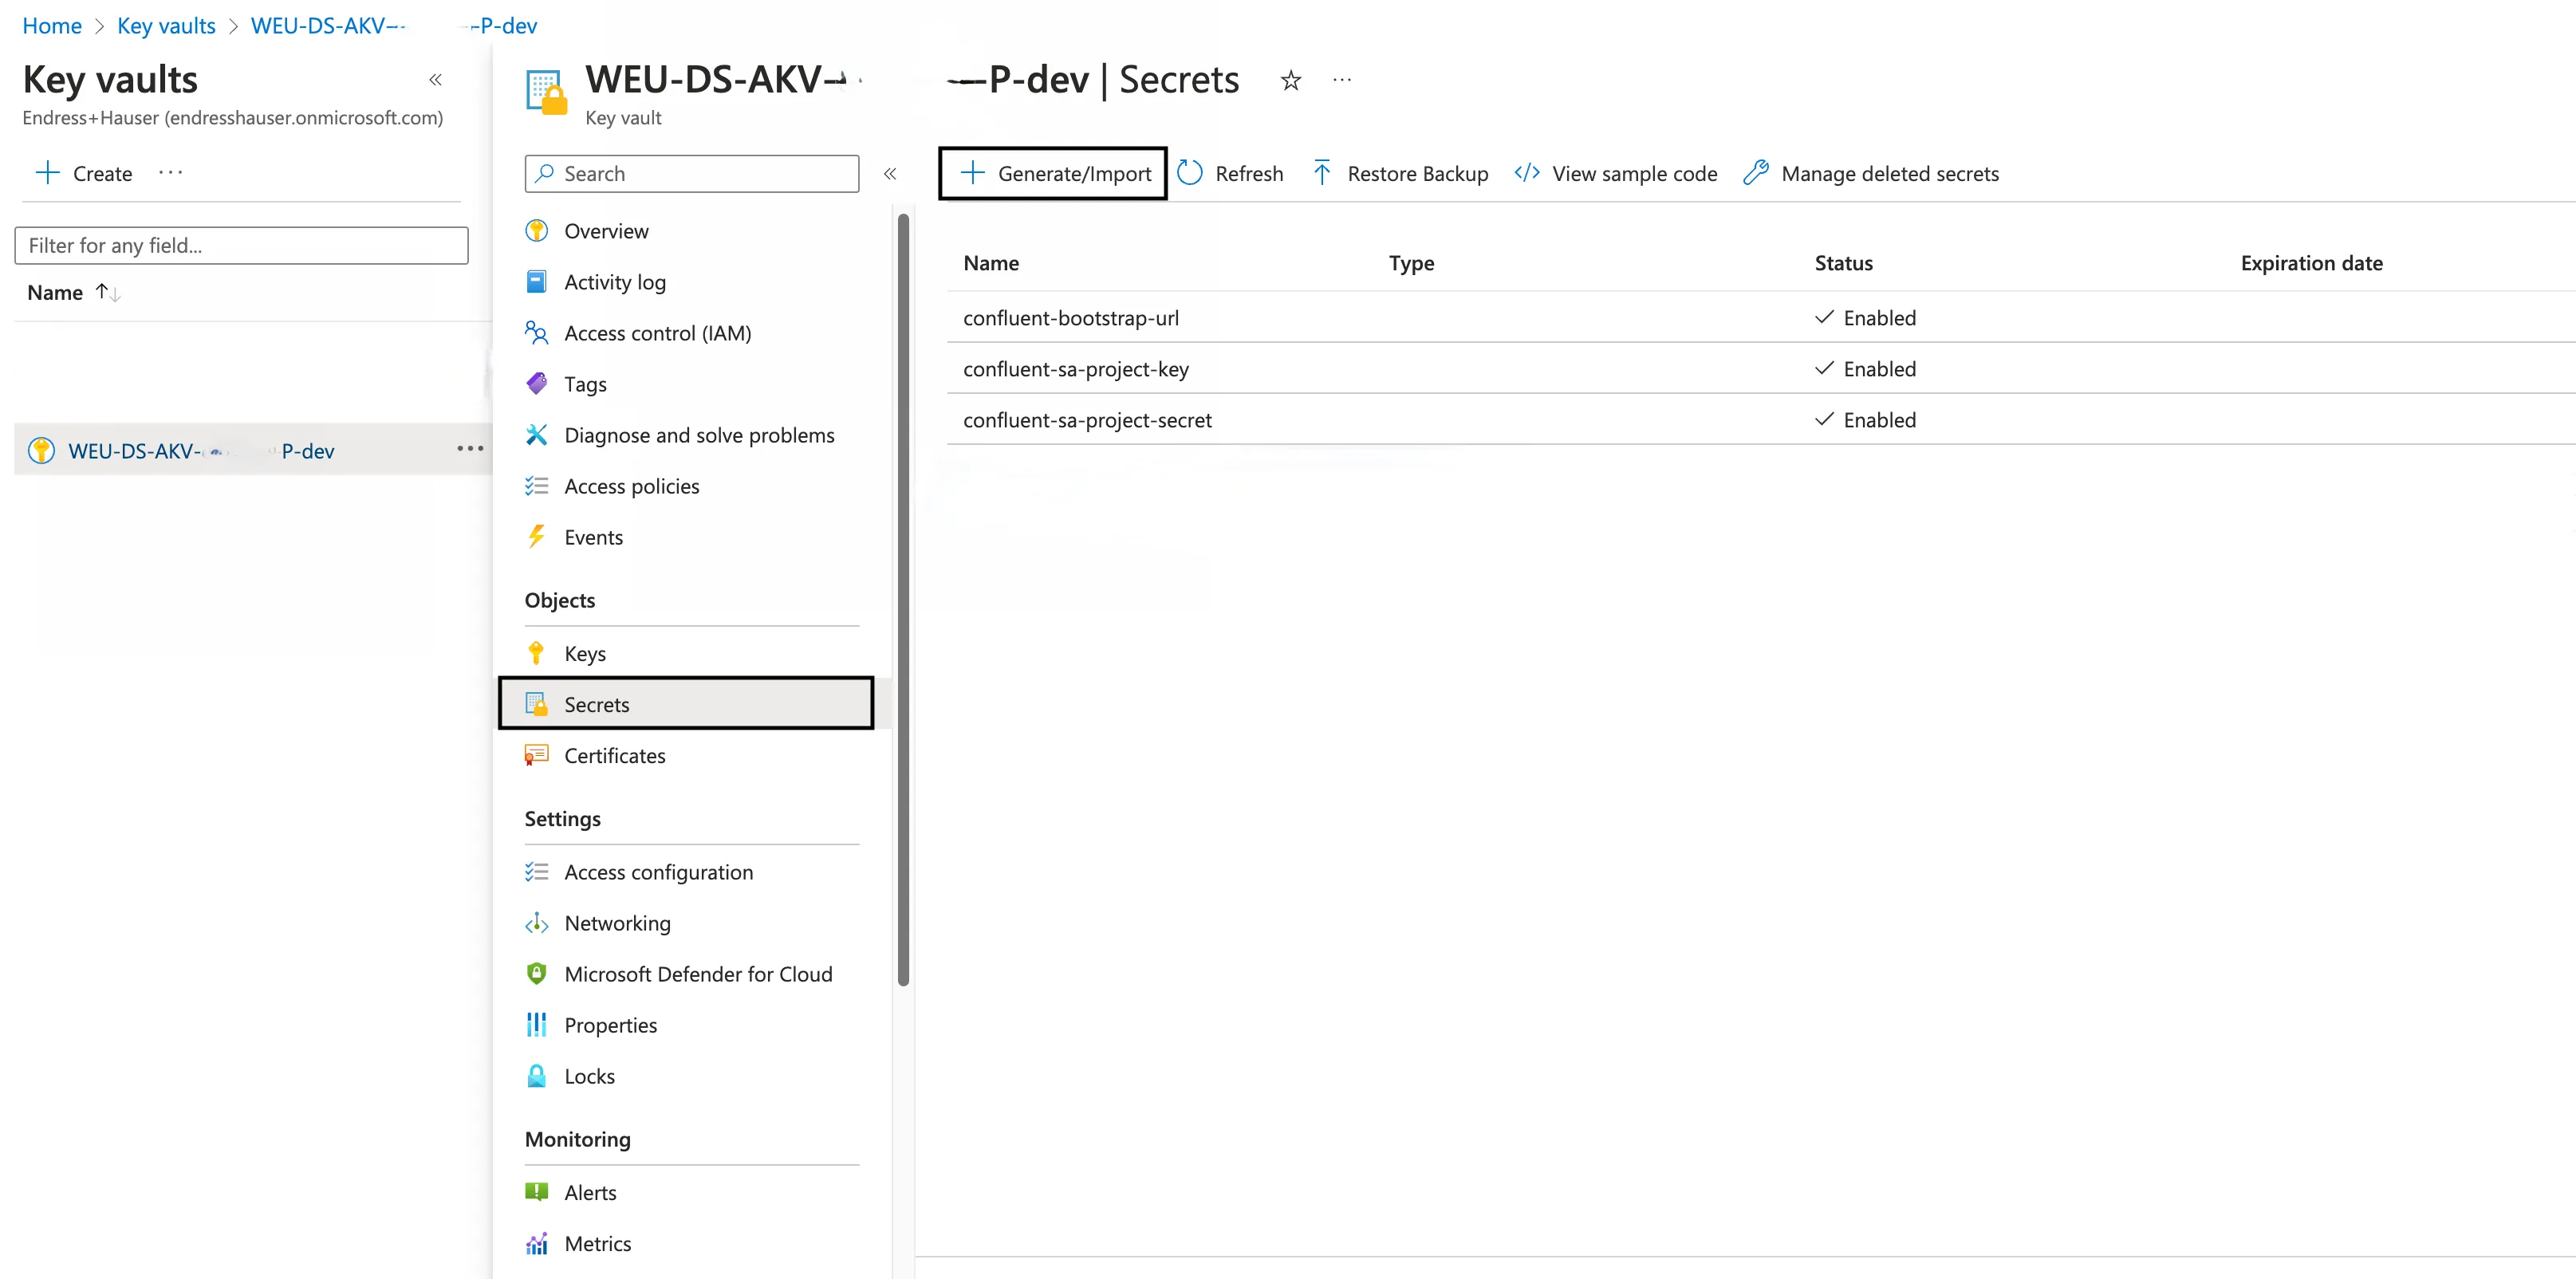Screen dimensions: 2576x1279
Task: Click the Generate/Import button
Action: [x=1053, y=173]
